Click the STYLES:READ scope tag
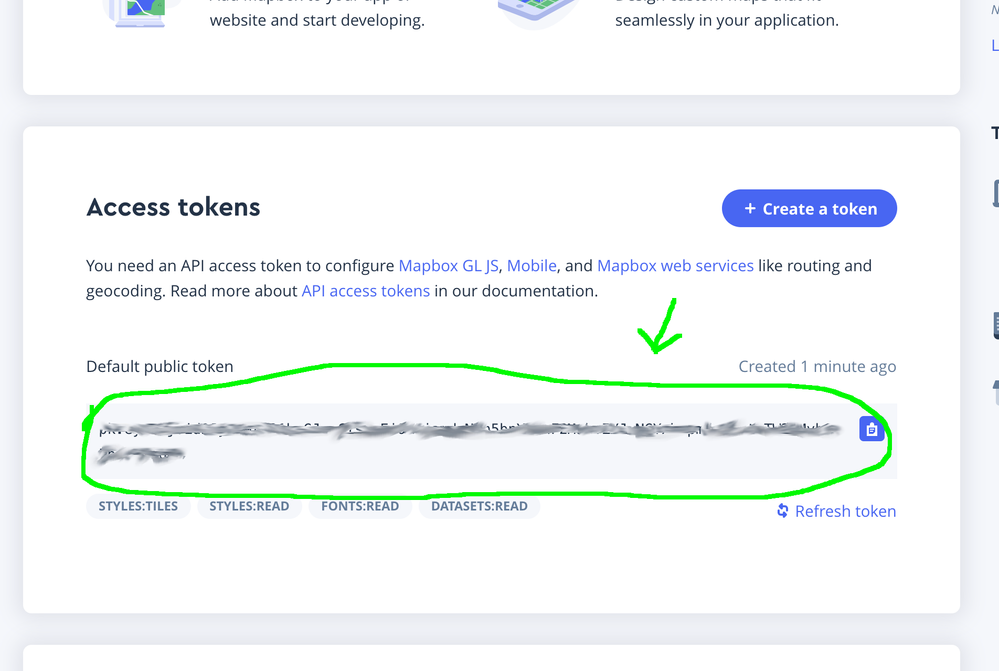Screen dimensions: 999x671 (249, 506)
